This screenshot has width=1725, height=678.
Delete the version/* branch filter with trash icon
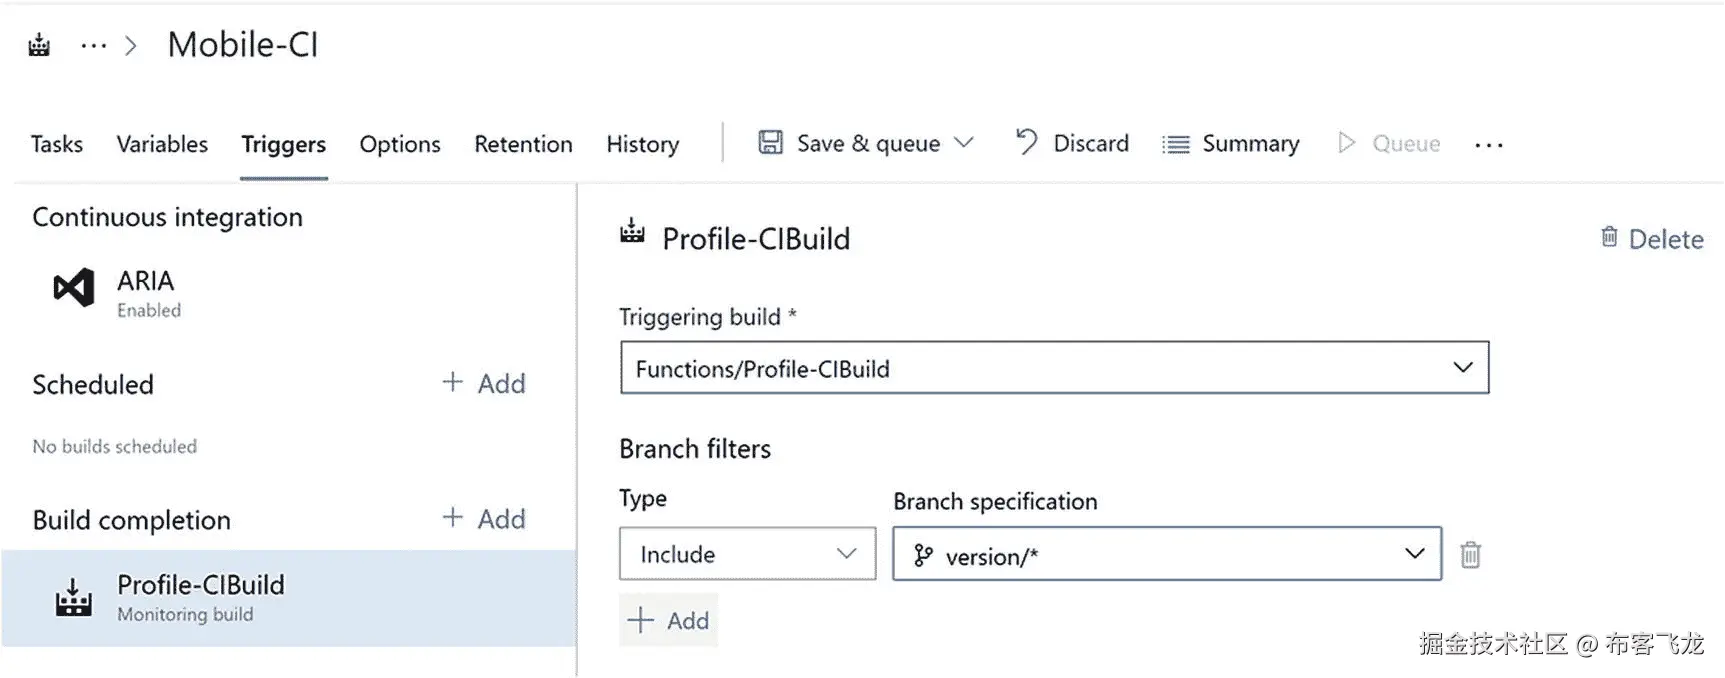1470,554
